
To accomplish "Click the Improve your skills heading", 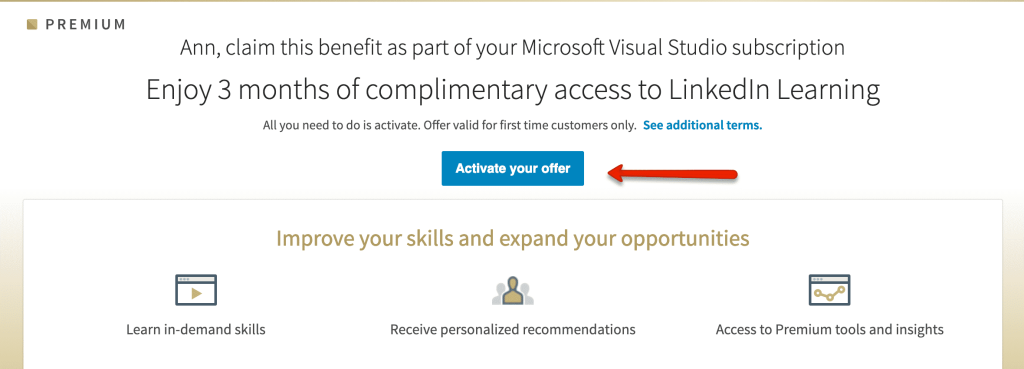I will [513, 238].
